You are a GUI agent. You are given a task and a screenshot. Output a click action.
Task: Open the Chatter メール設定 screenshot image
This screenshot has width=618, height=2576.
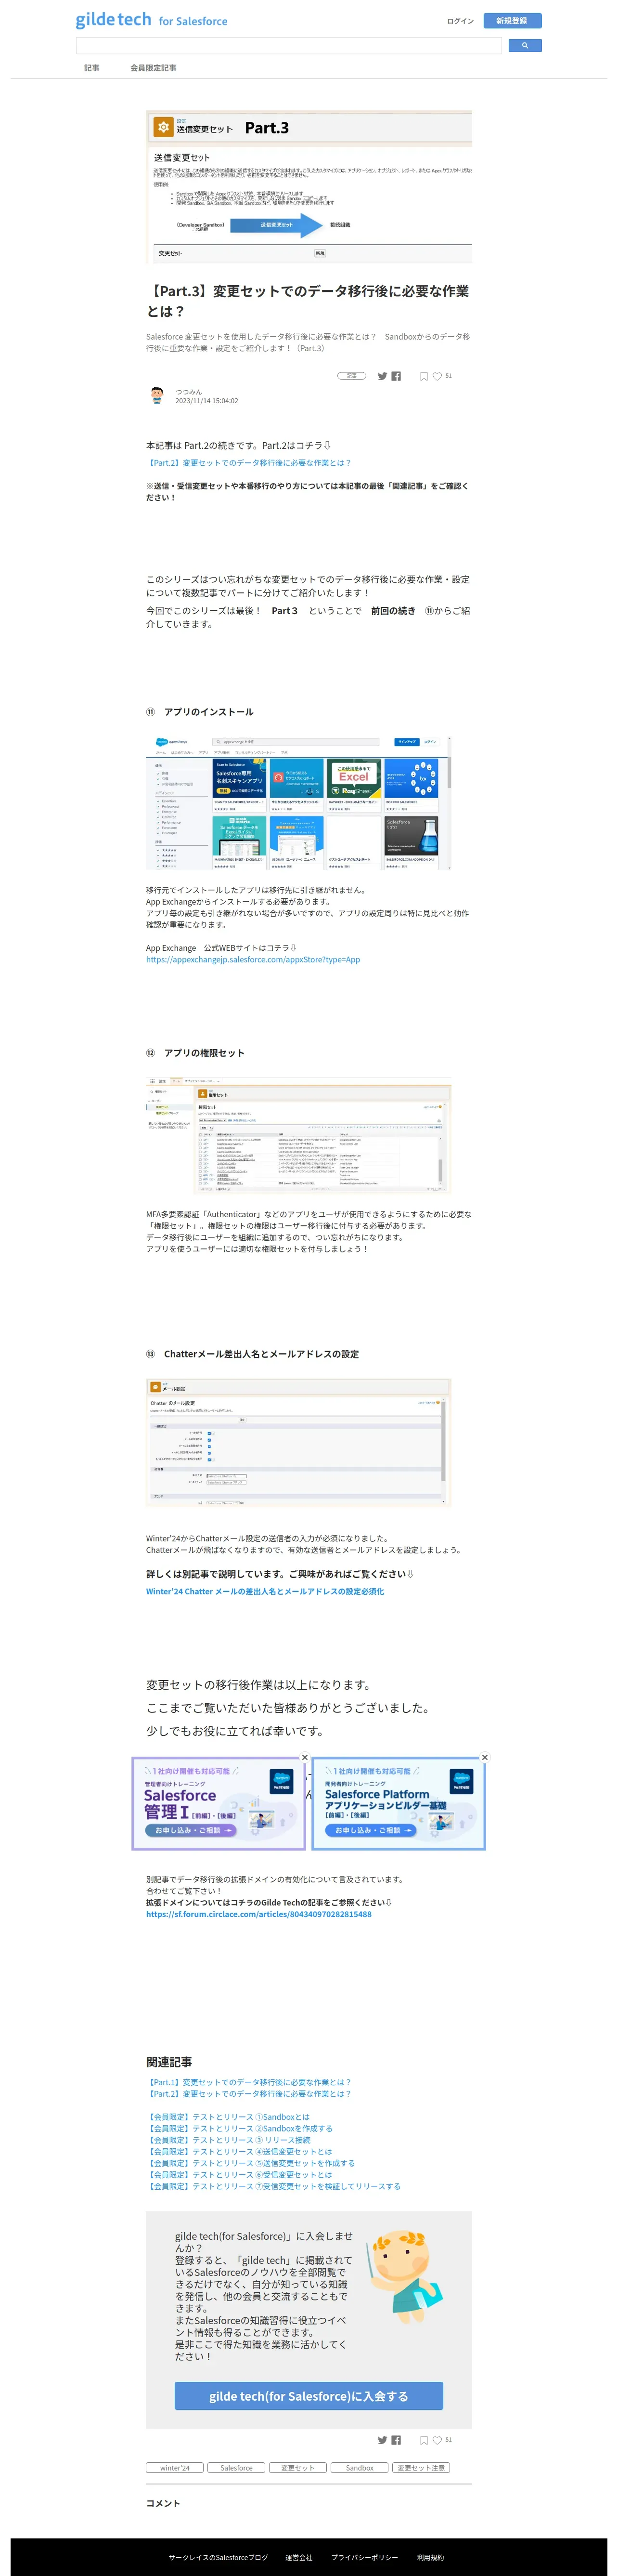coord(298,1442)
